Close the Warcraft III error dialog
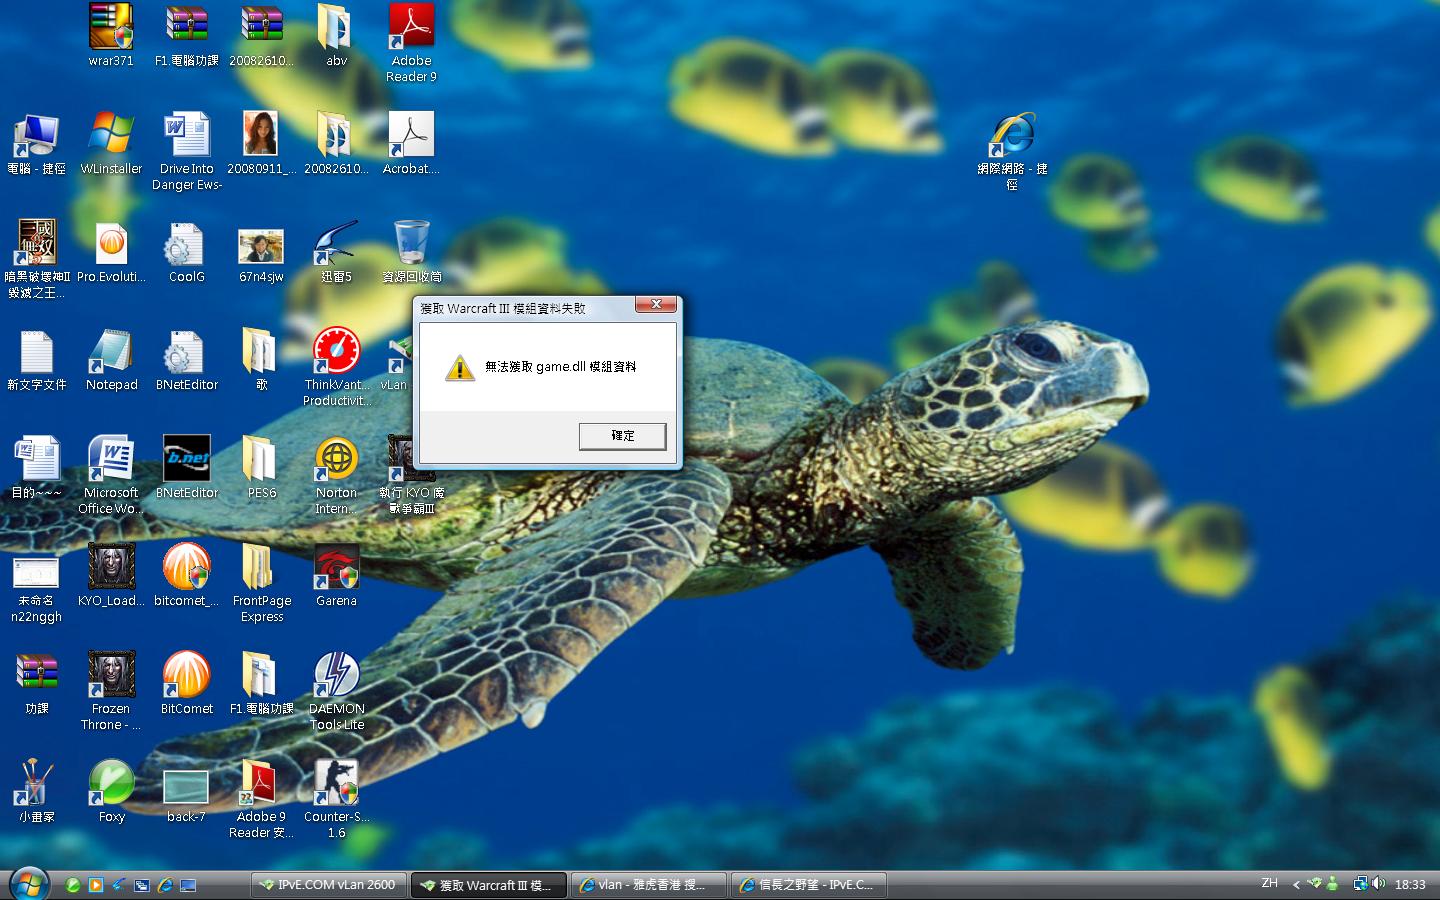 point(656,304)
